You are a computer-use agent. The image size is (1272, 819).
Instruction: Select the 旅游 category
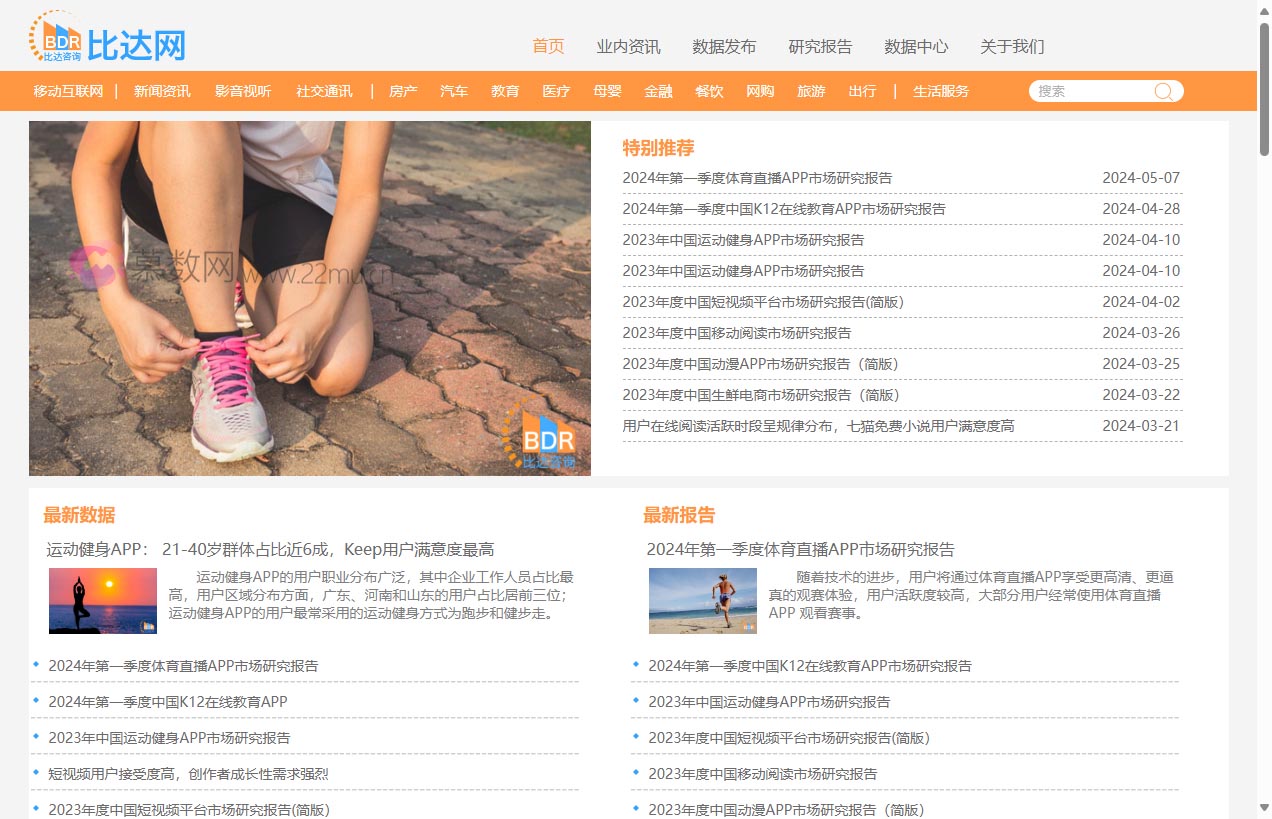(810, 91)
